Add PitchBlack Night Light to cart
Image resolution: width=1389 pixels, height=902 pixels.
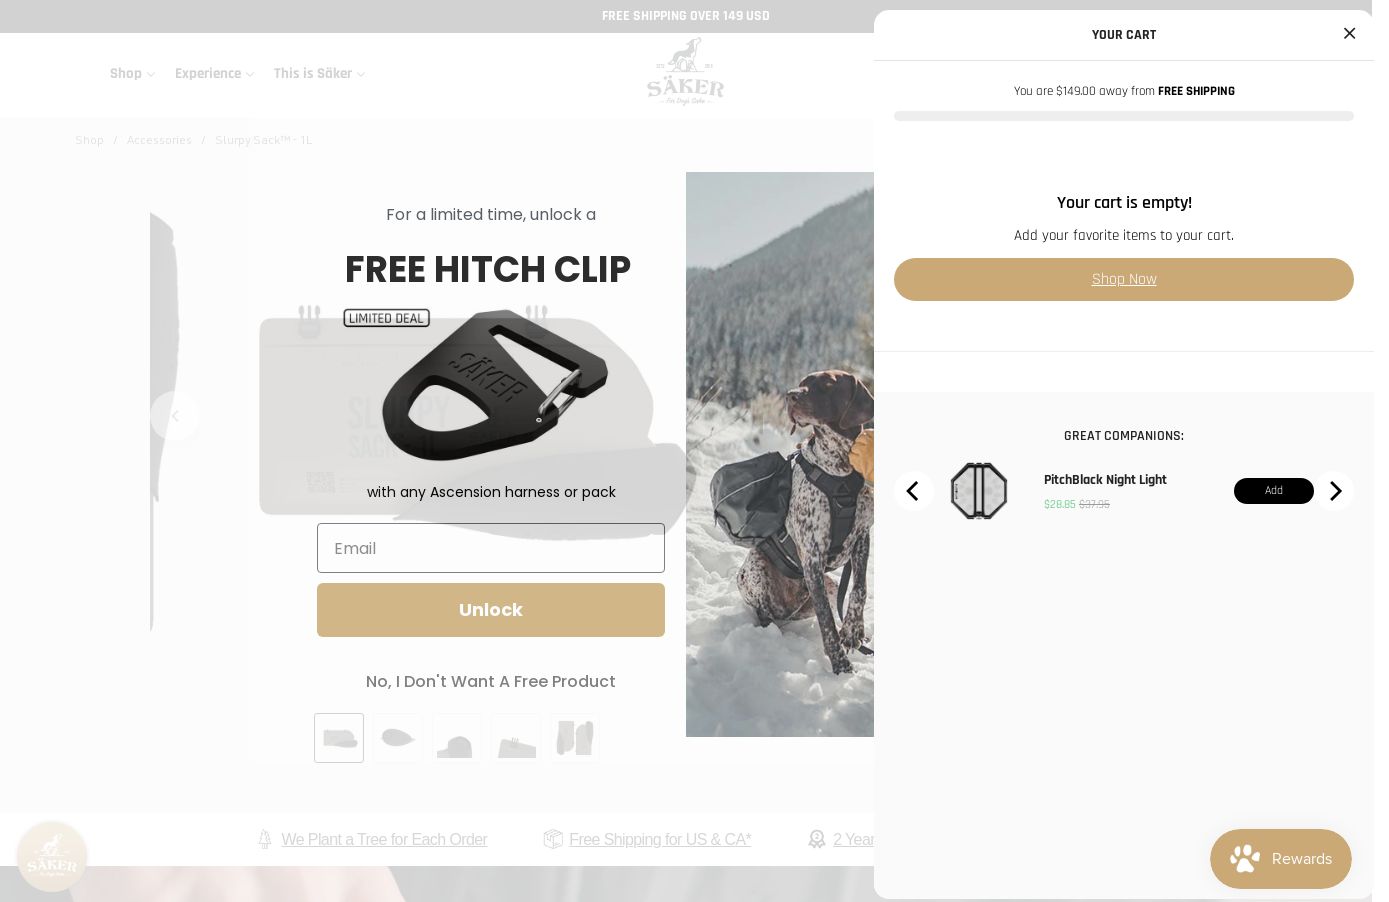[1273, 491]
